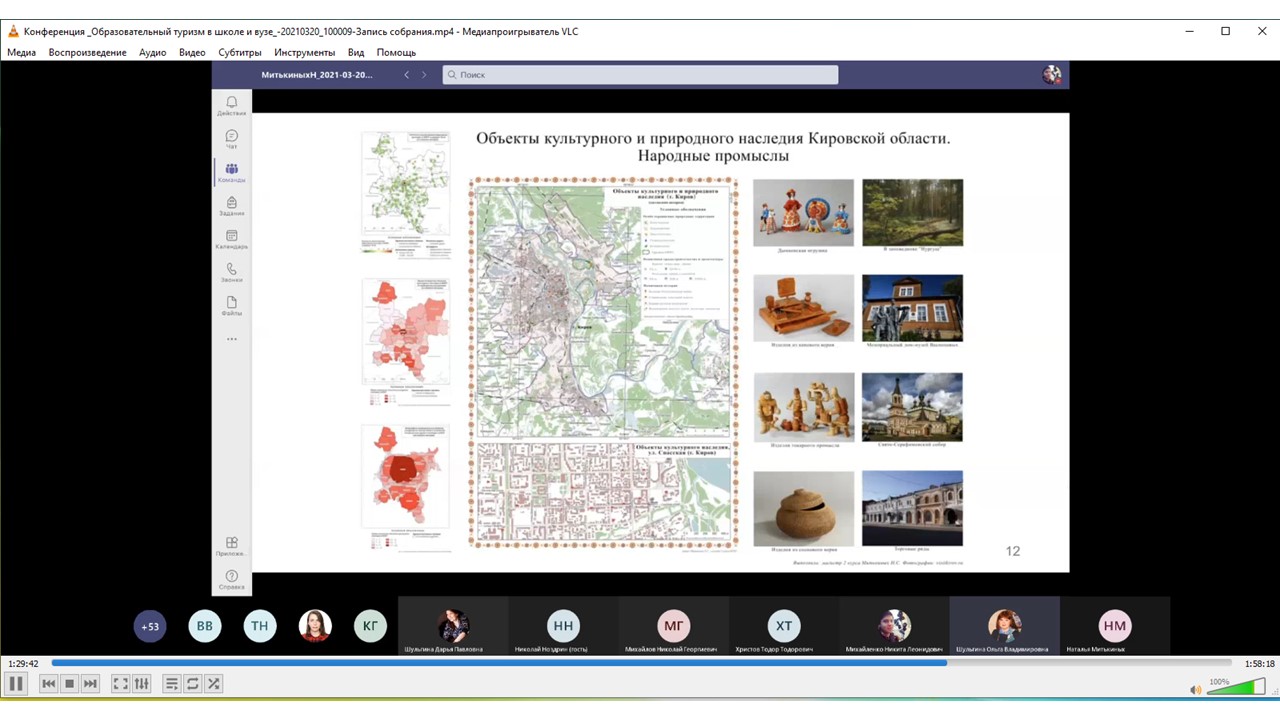This screenshot has height=720, width=1280.
Task: Stop playback with the stop button
Action: coord(69,684)
